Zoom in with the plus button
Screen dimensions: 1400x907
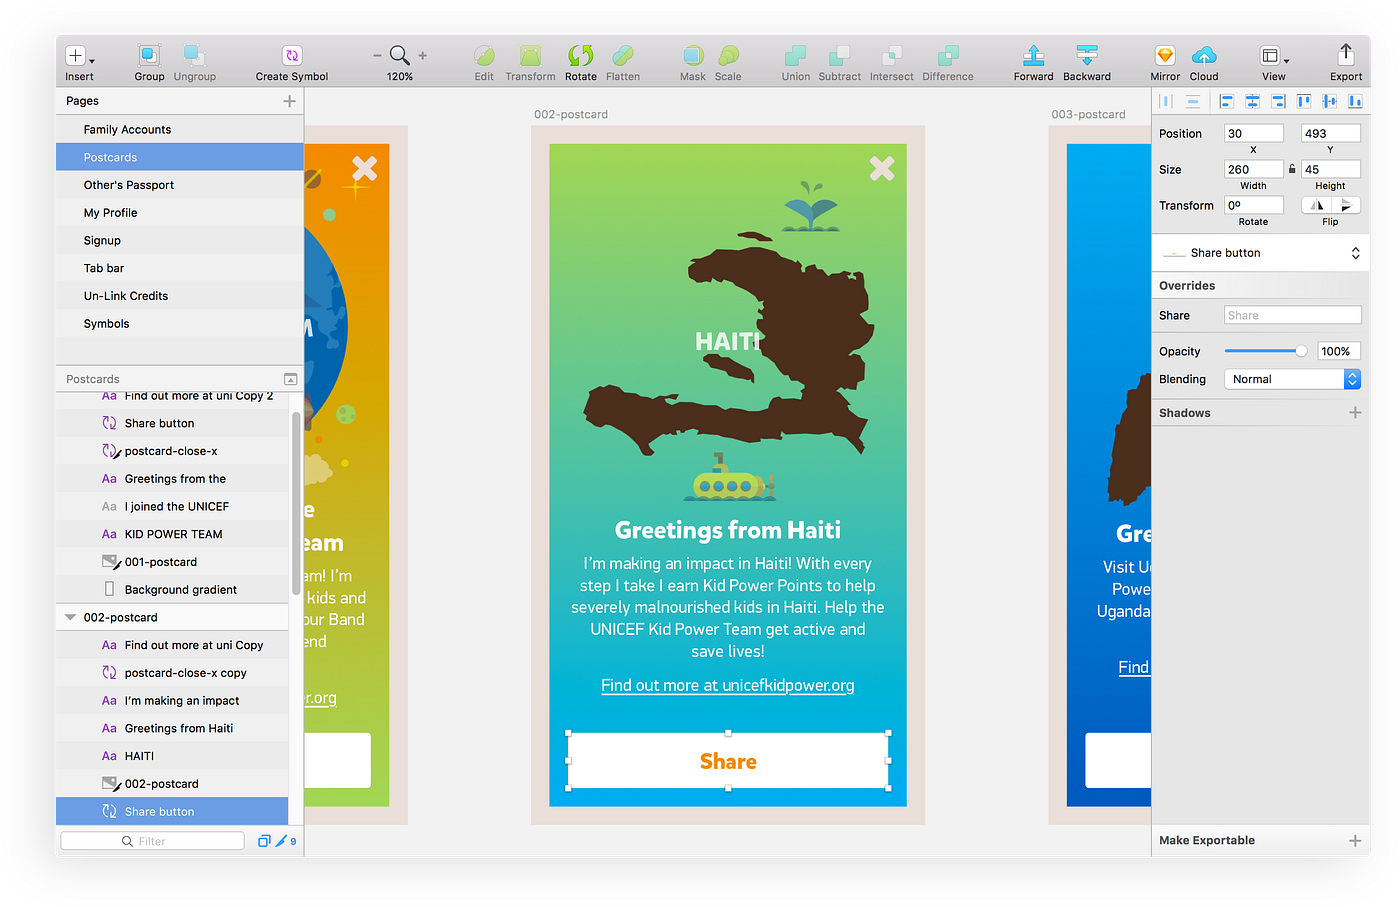[423, 56]
